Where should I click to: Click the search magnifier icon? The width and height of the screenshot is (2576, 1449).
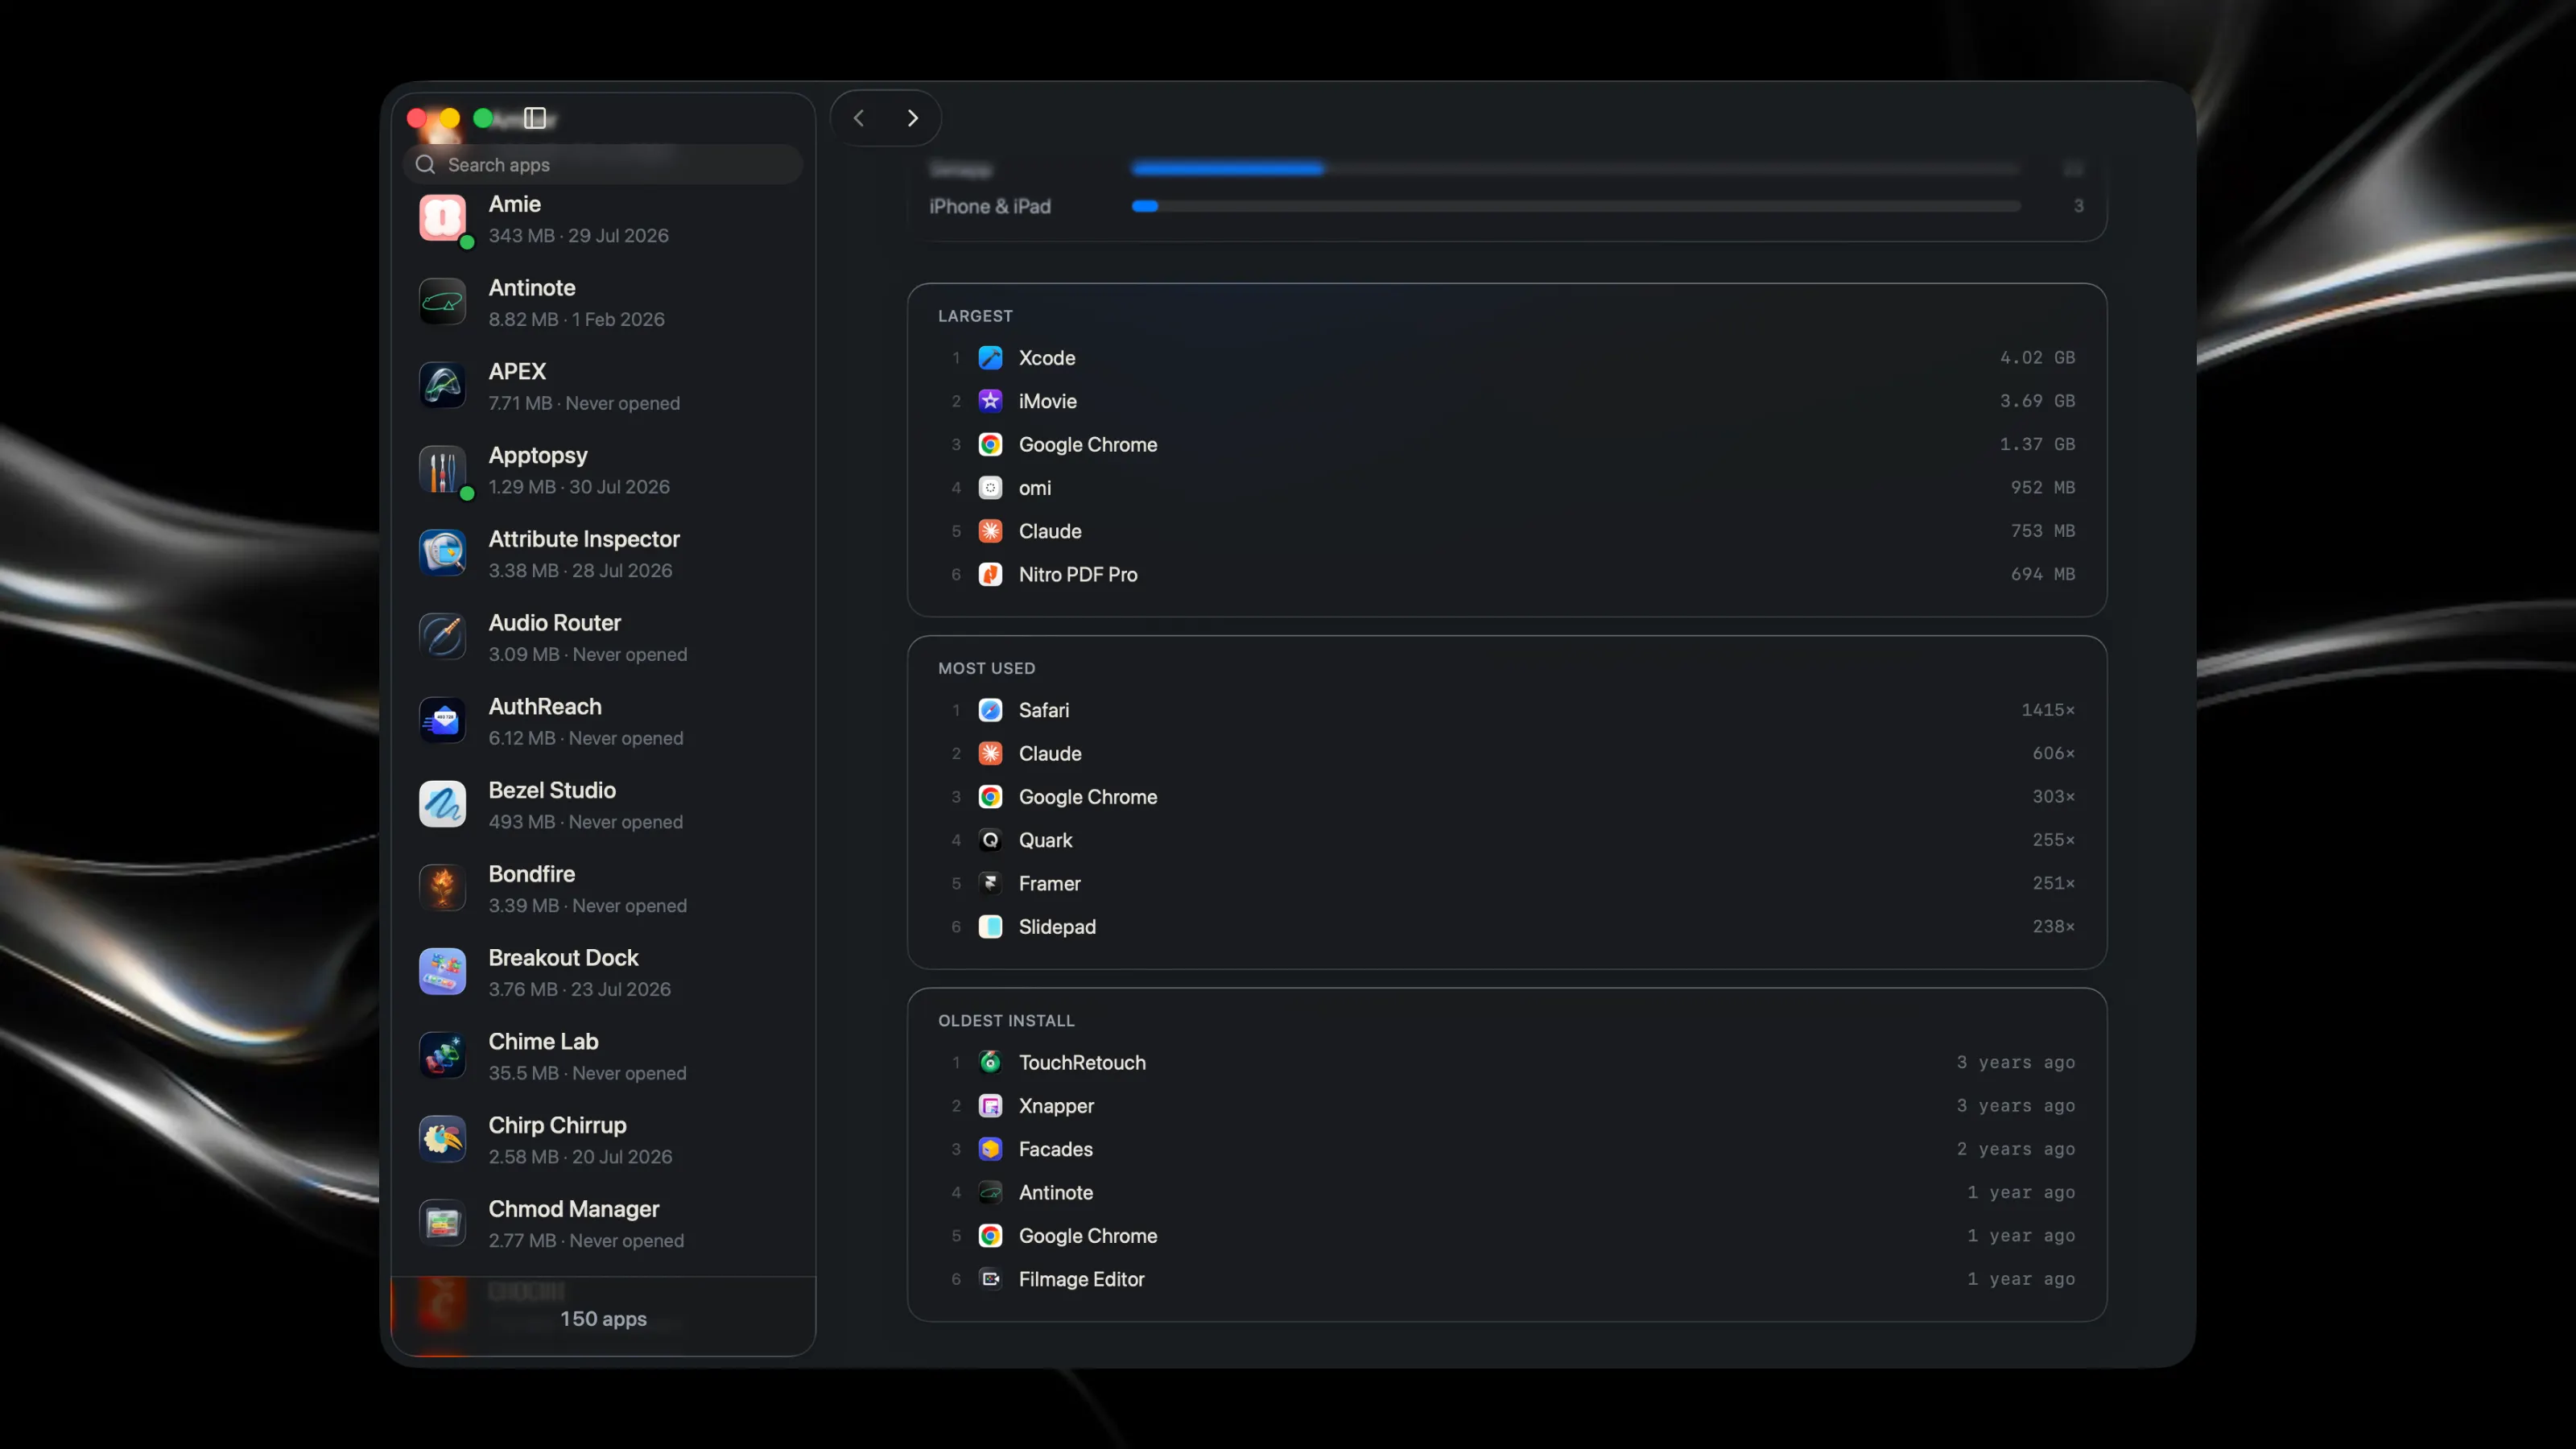425,164
